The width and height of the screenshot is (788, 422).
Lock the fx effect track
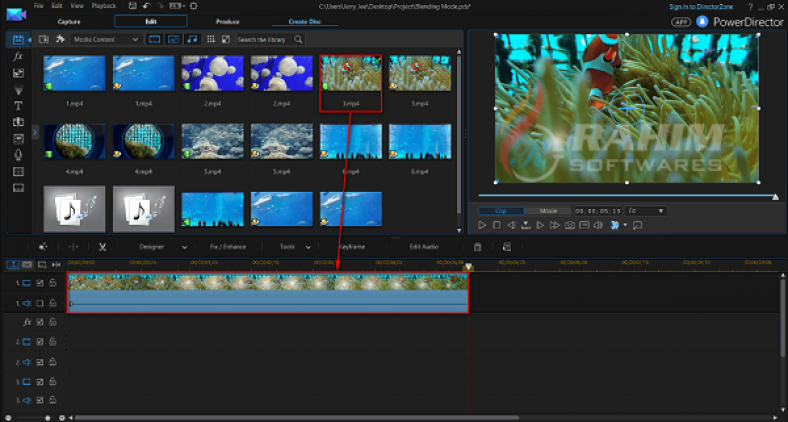tap(52, 322)
